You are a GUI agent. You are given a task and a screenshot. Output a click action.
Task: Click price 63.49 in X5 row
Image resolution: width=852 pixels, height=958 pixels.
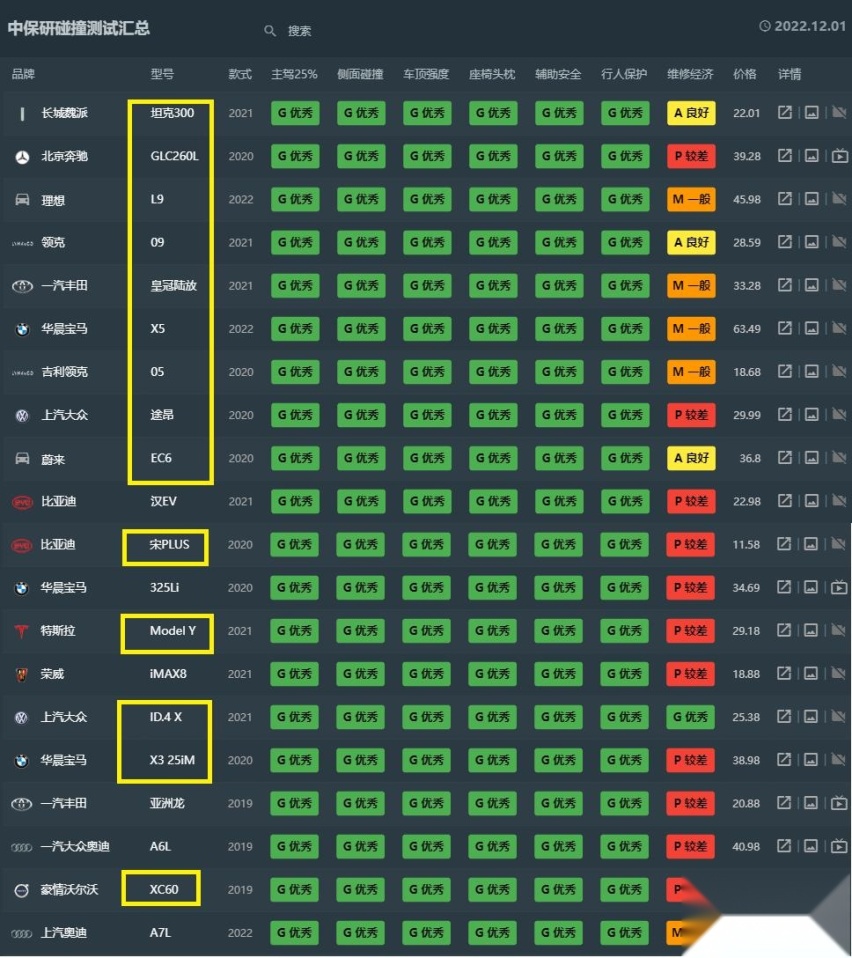click(x=747, y=329)
